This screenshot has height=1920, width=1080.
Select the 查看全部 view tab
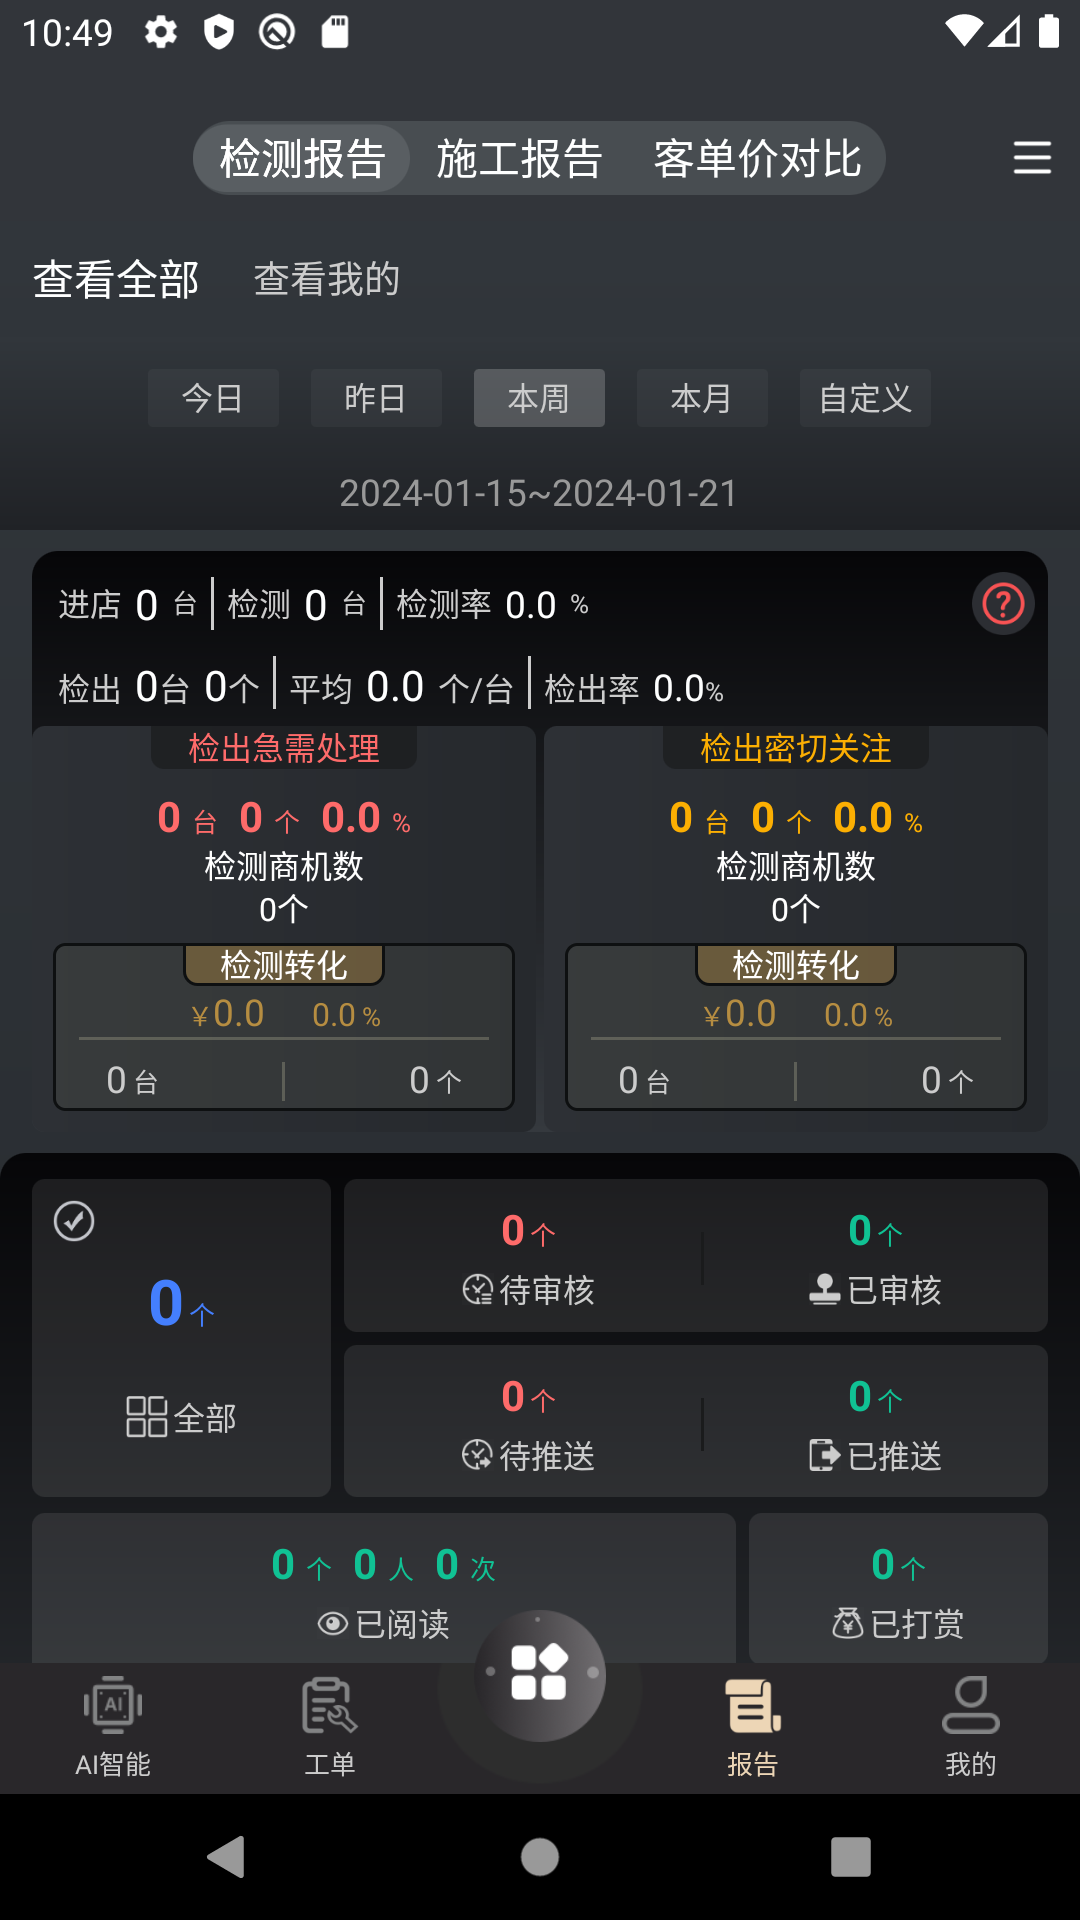point(116,279)
